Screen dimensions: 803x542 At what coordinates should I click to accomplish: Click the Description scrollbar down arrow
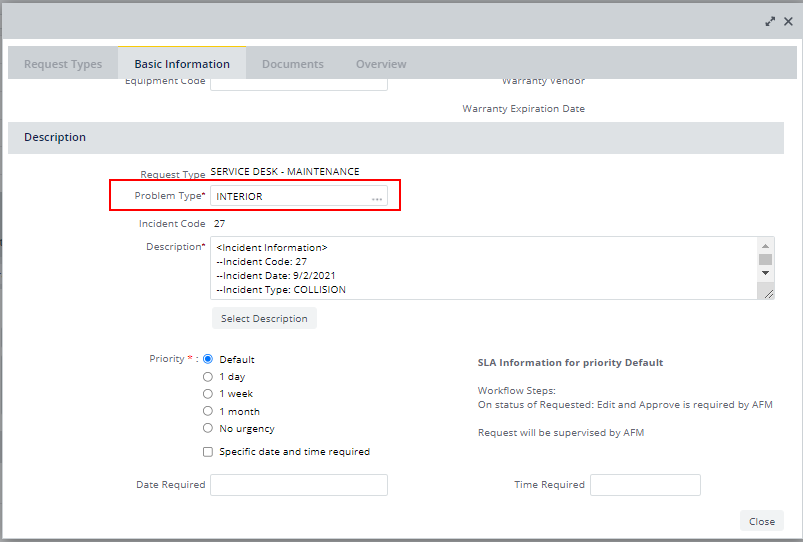click(765, 273)
